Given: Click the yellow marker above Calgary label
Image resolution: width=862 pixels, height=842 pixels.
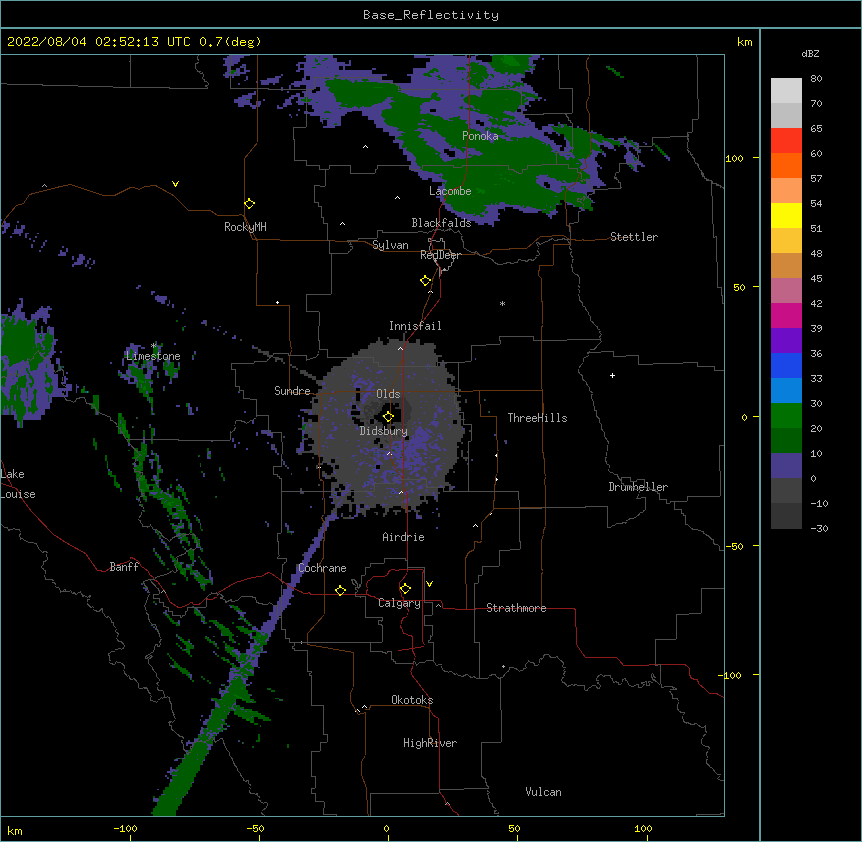Looking at the screenshot, I should point(405,589).
